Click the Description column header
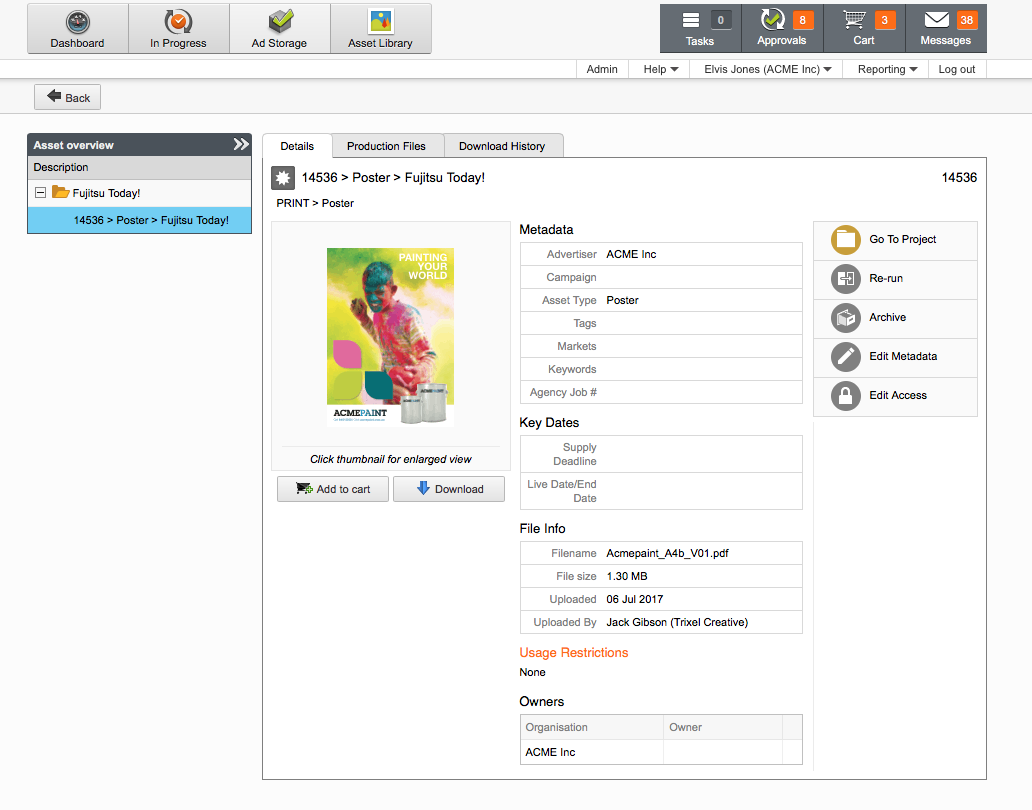Image resolution: width=1032 pixels, height=810 pixels. pos(140,167)
